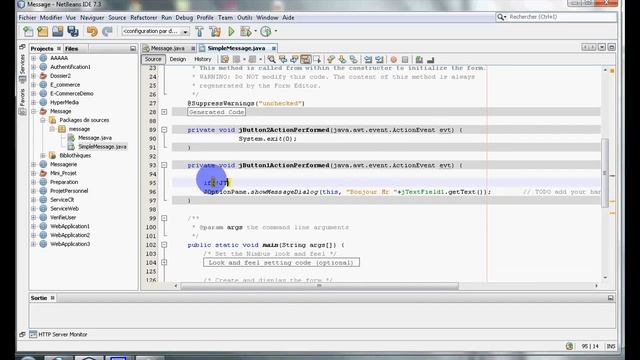
Task: Click the Find Previous Occurrence icon
Action: tap(283, 60)
